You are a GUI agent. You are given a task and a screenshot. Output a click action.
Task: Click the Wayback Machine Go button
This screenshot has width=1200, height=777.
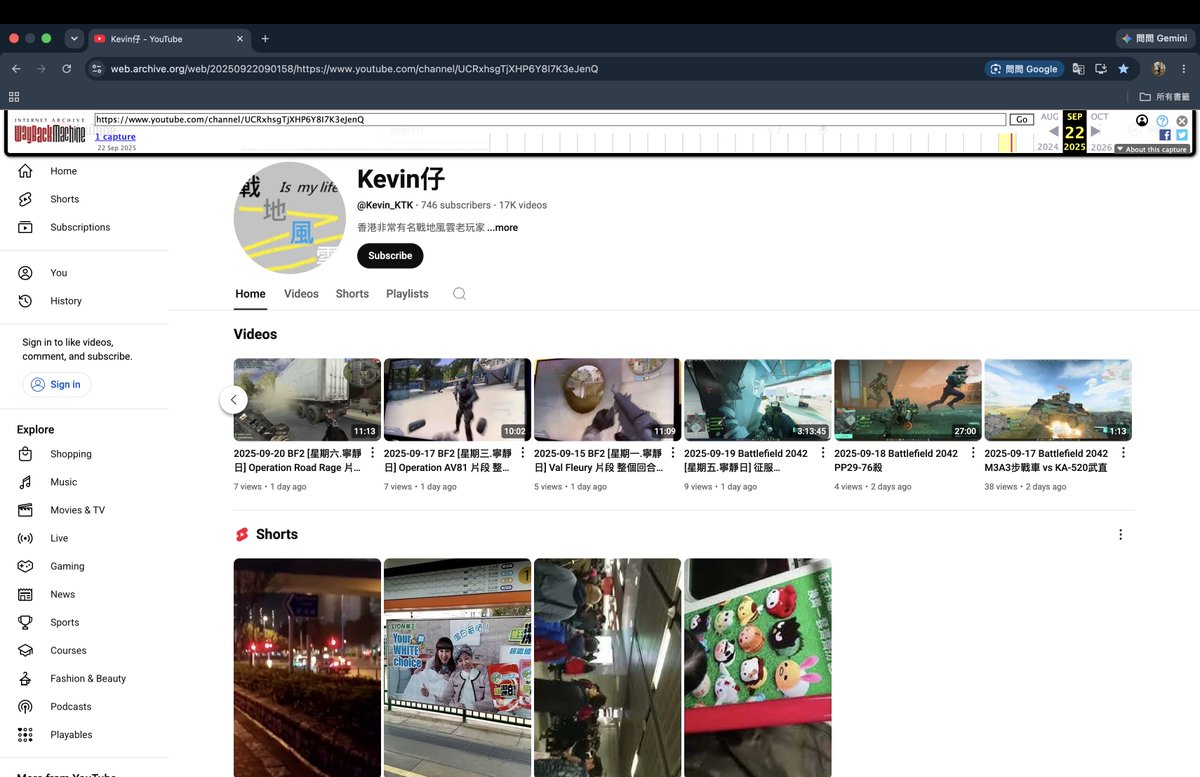[x=1021, y=119]
